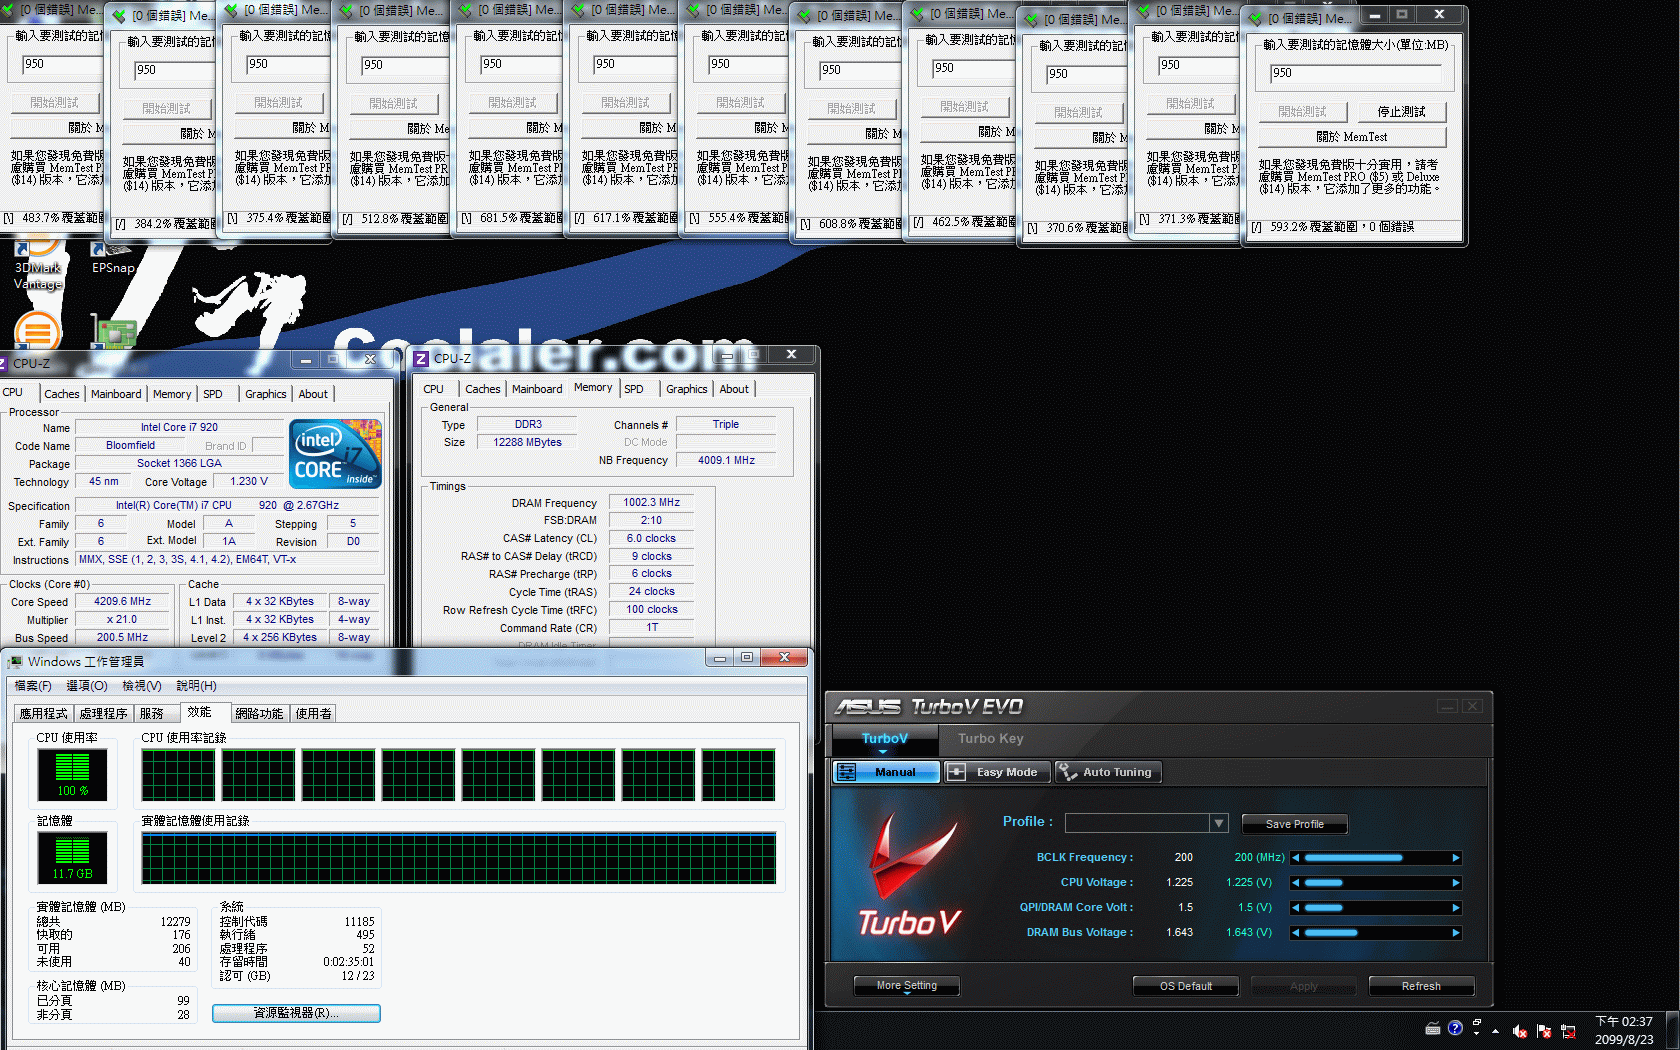Switch TurboV to Auto Tuning mode

point(1108,772)
